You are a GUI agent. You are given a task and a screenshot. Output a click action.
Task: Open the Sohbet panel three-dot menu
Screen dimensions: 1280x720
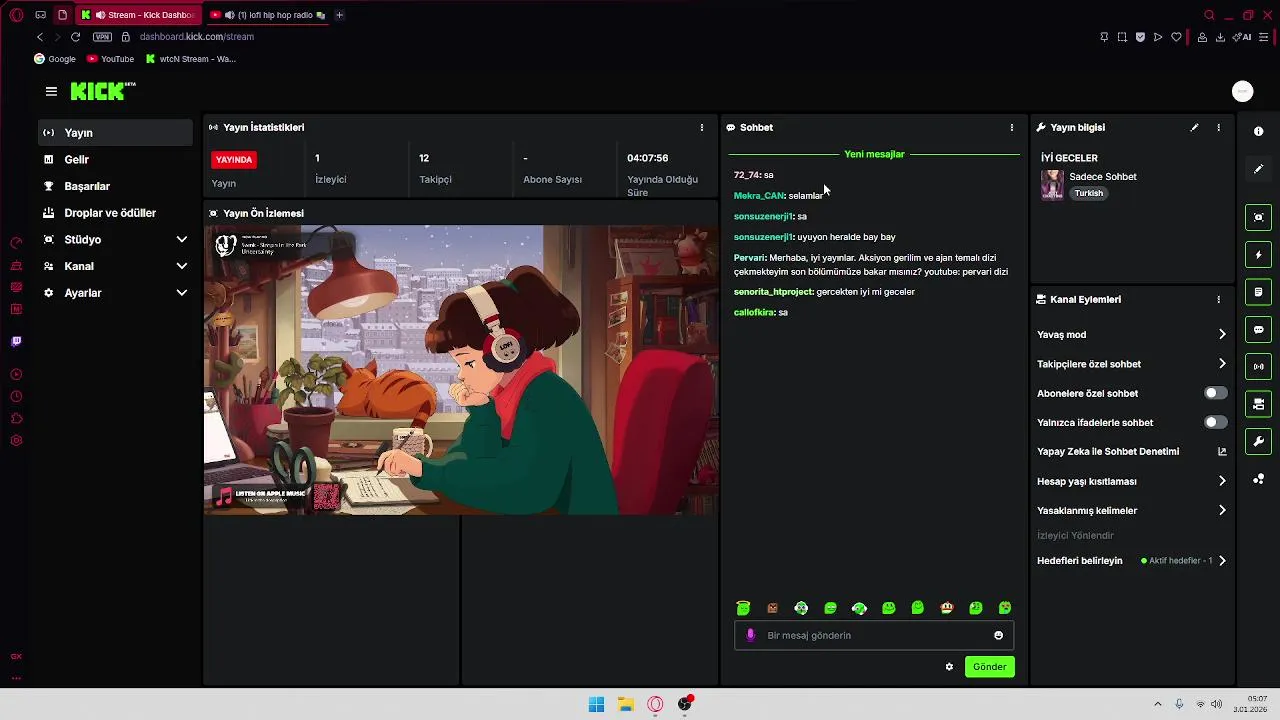[x=1011, y=127]
